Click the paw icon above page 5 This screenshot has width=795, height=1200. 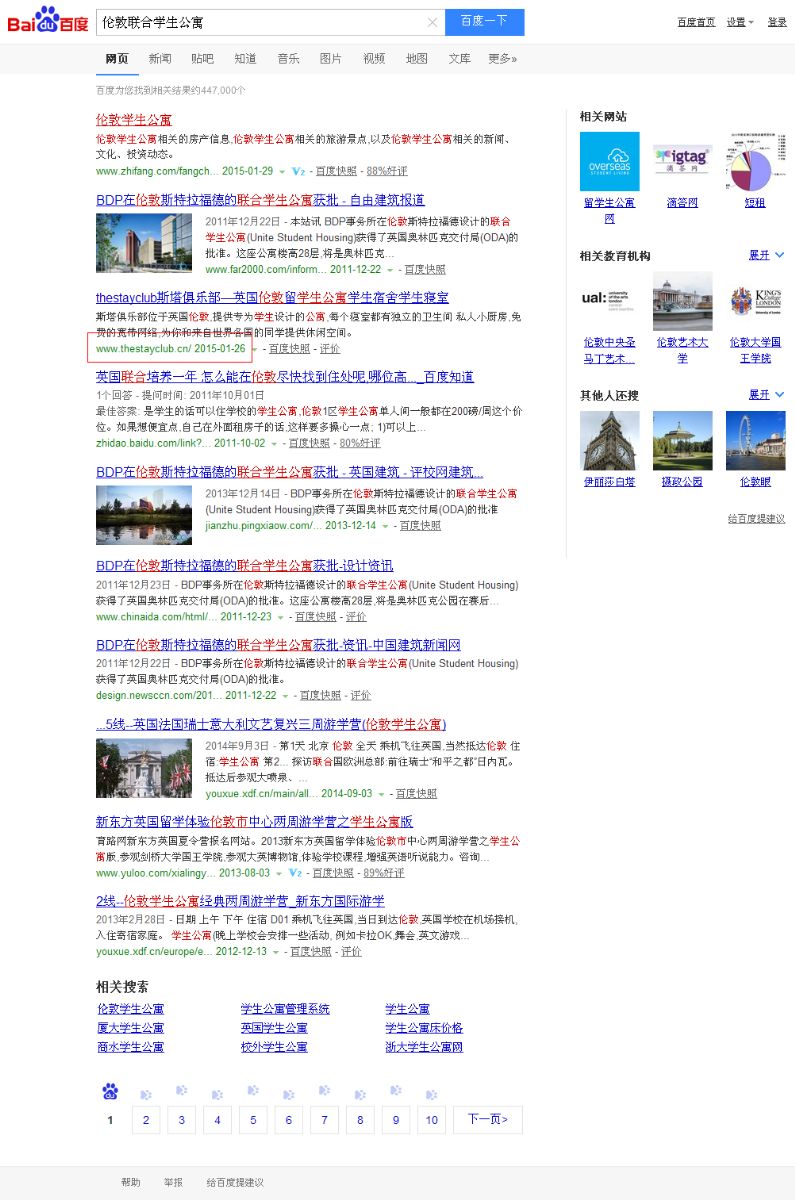(x=253, y=1090)
